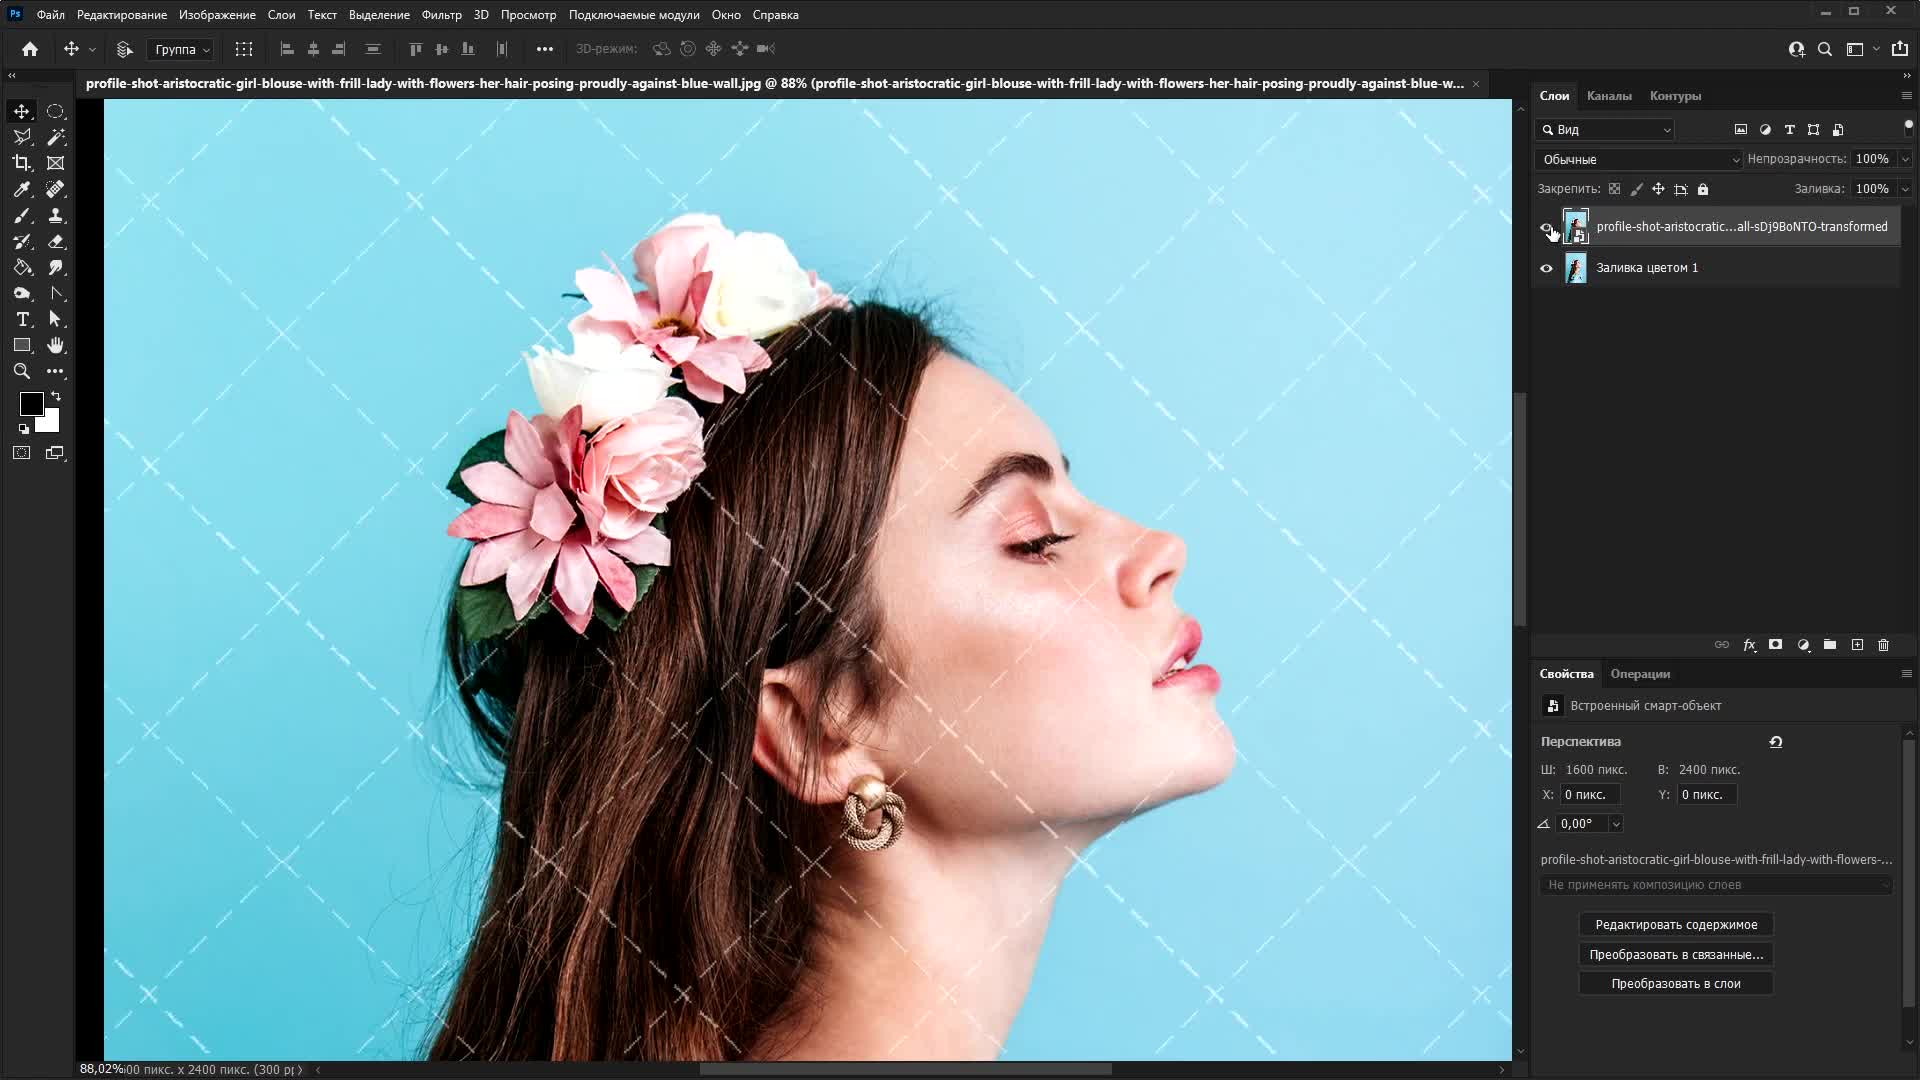Toggle visibility of profile-shot transformed layer

coord(1546,227)
